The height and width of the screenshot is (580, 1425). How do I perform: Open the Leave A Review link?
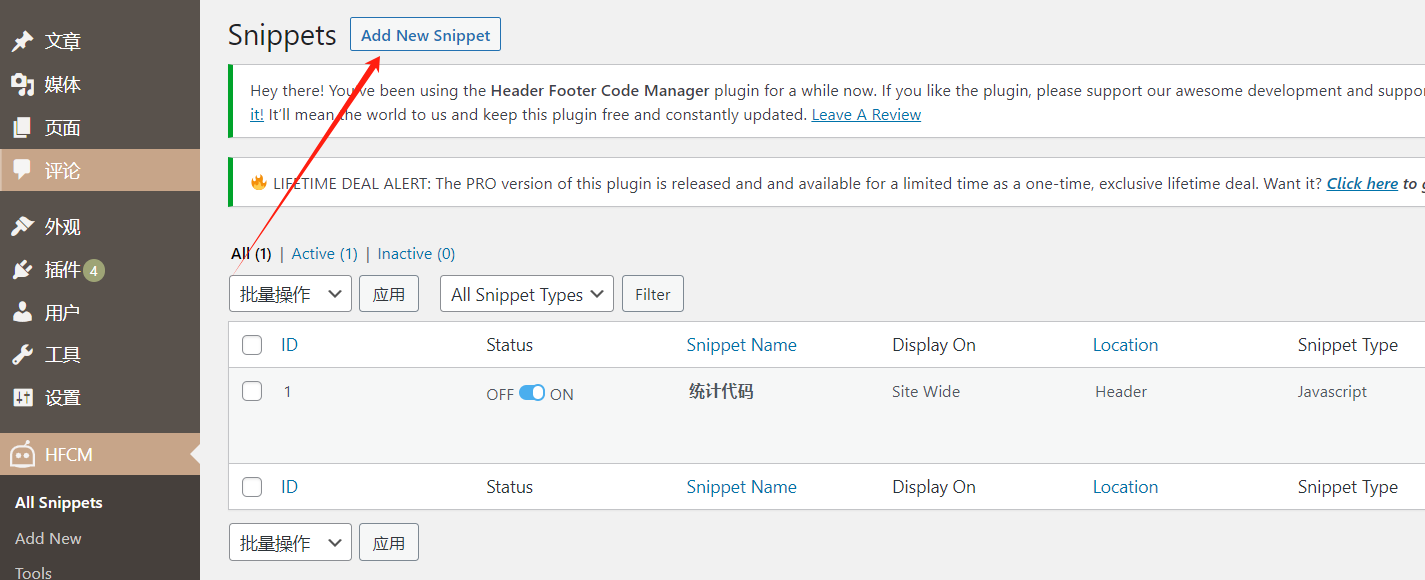point(866,114)
